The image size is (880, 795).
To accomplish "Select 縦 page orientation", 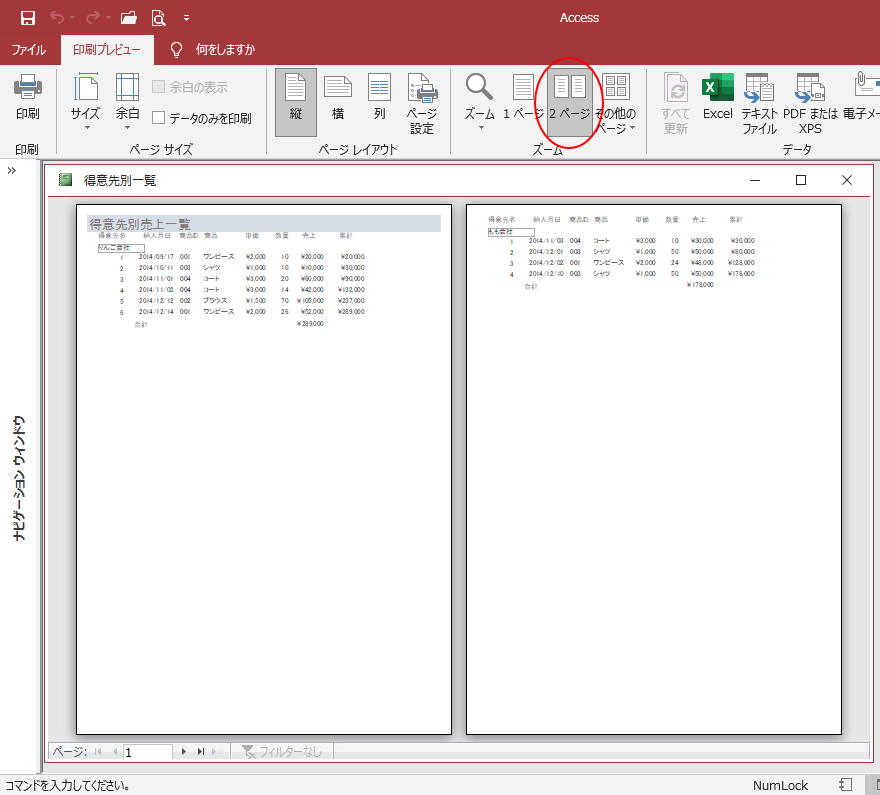I will pos(295,100).
